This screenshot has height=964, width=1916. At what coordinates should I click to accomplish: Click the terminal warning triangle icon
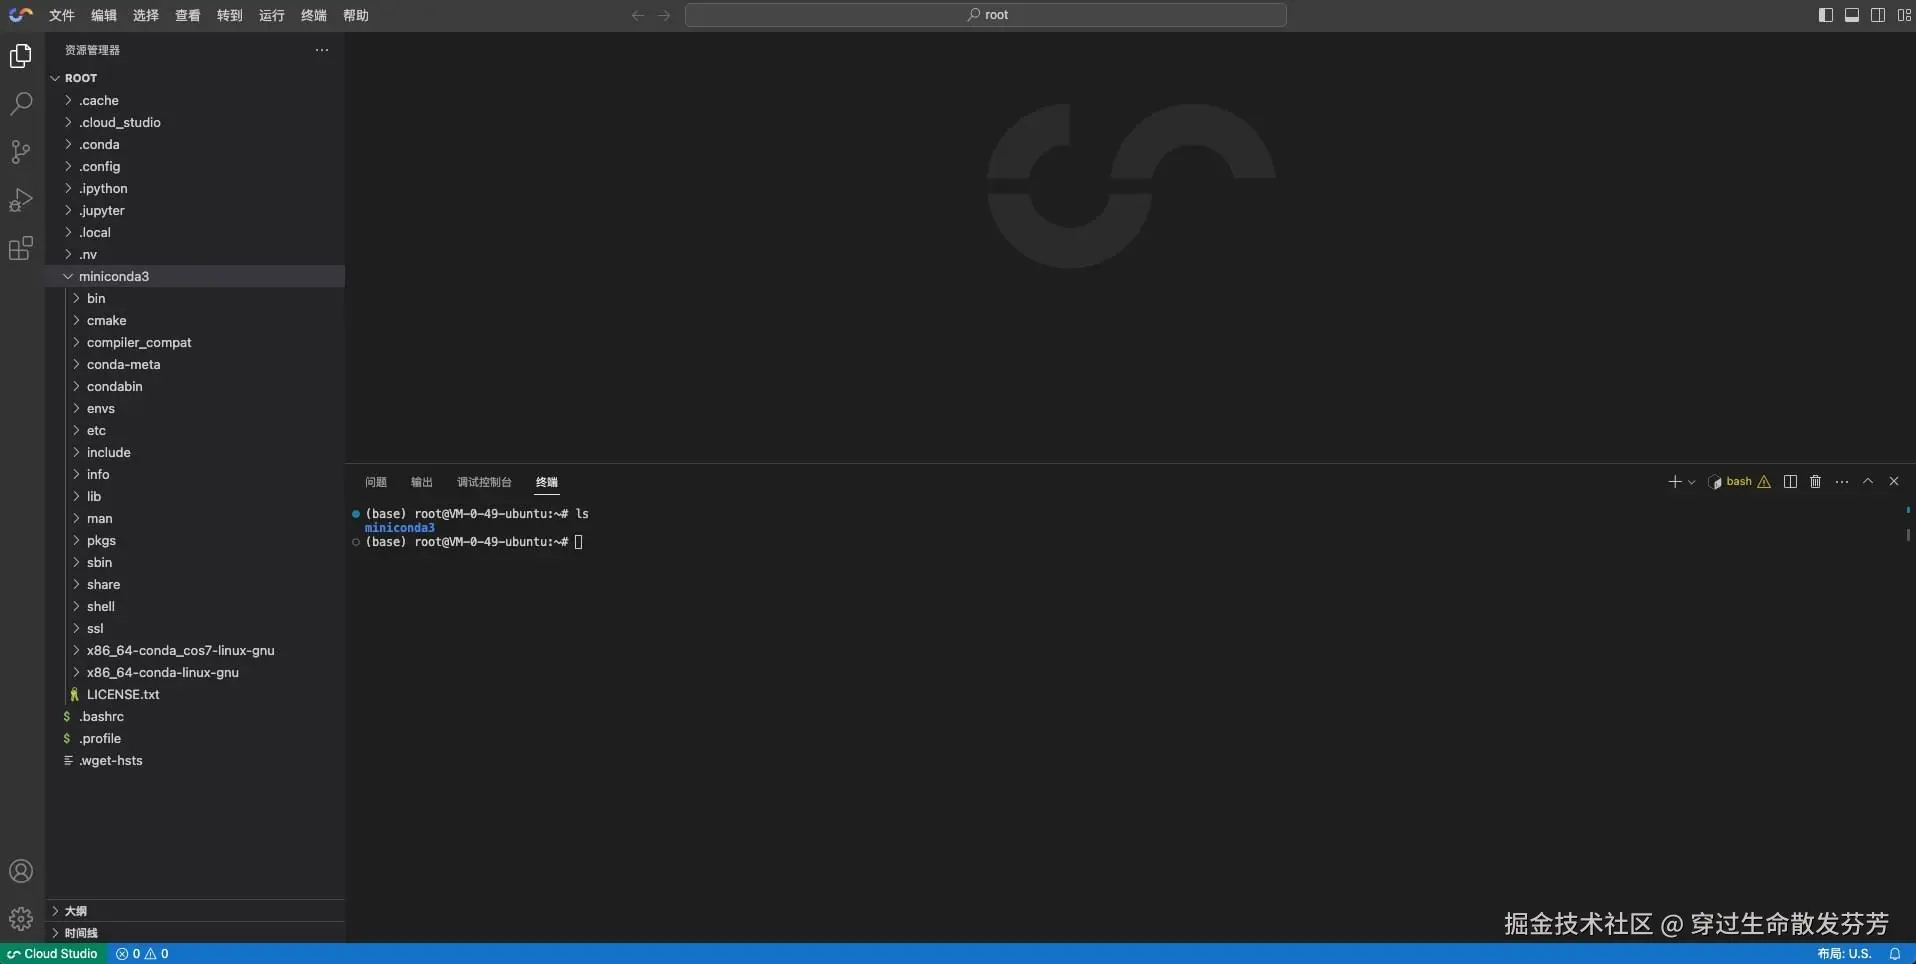(x=1764, y=482)
